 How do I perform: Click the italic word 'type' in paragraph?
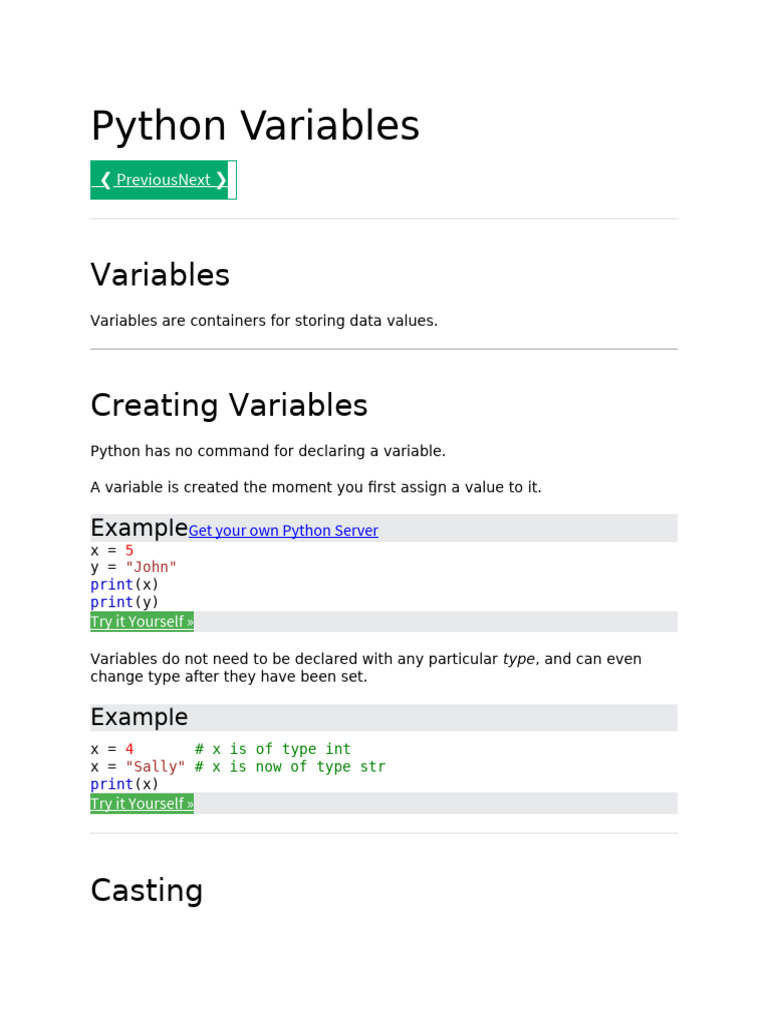(518, 659)
